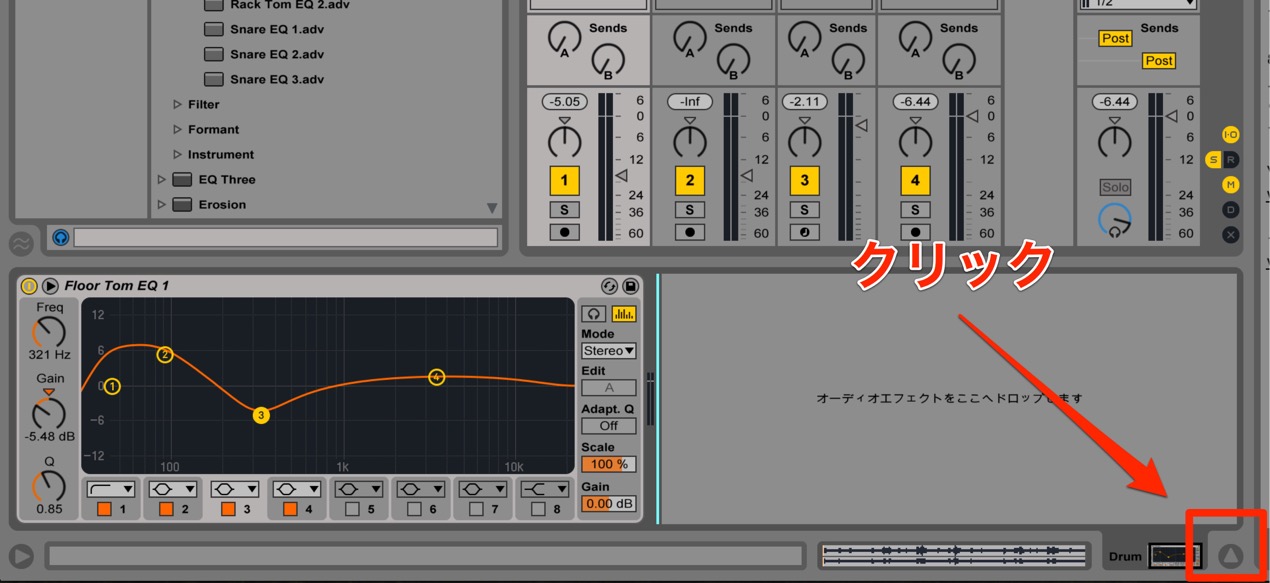The height and width of the screenshot is (583, 1270).
Task: Click the Freq knob showing 321 Hz
Action: coord(48,331)
